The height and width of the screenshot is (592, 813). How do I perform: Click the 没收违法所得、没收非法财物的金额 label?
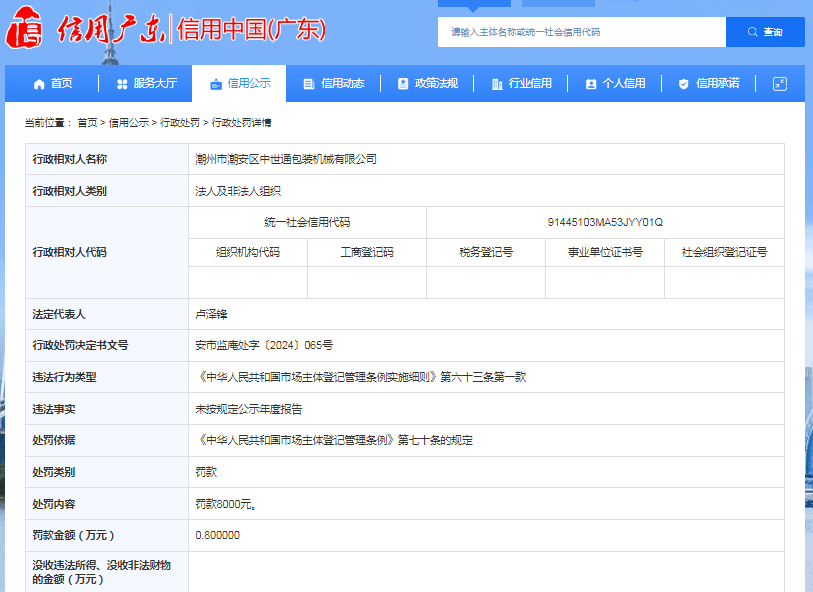coord(102,572)
